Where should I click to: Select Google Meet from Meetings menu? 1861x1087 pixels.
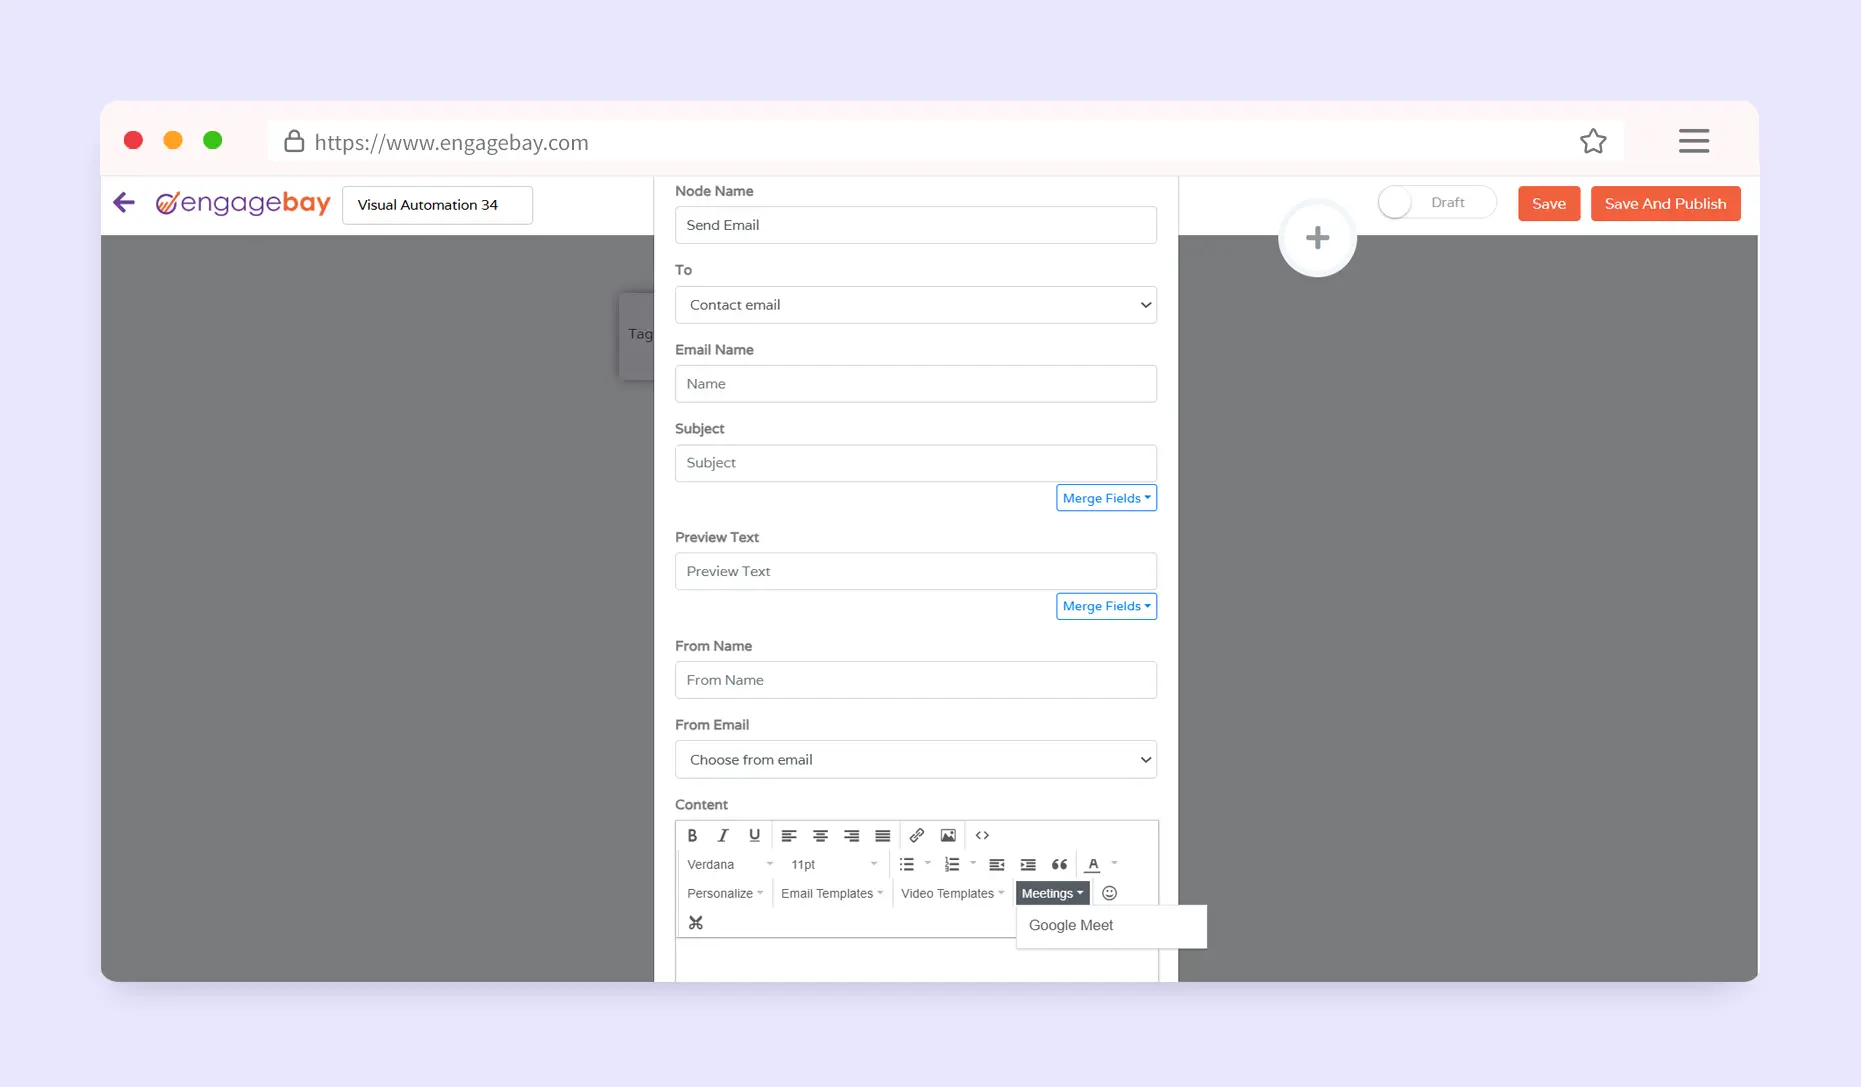click(x=1071, y=926)
